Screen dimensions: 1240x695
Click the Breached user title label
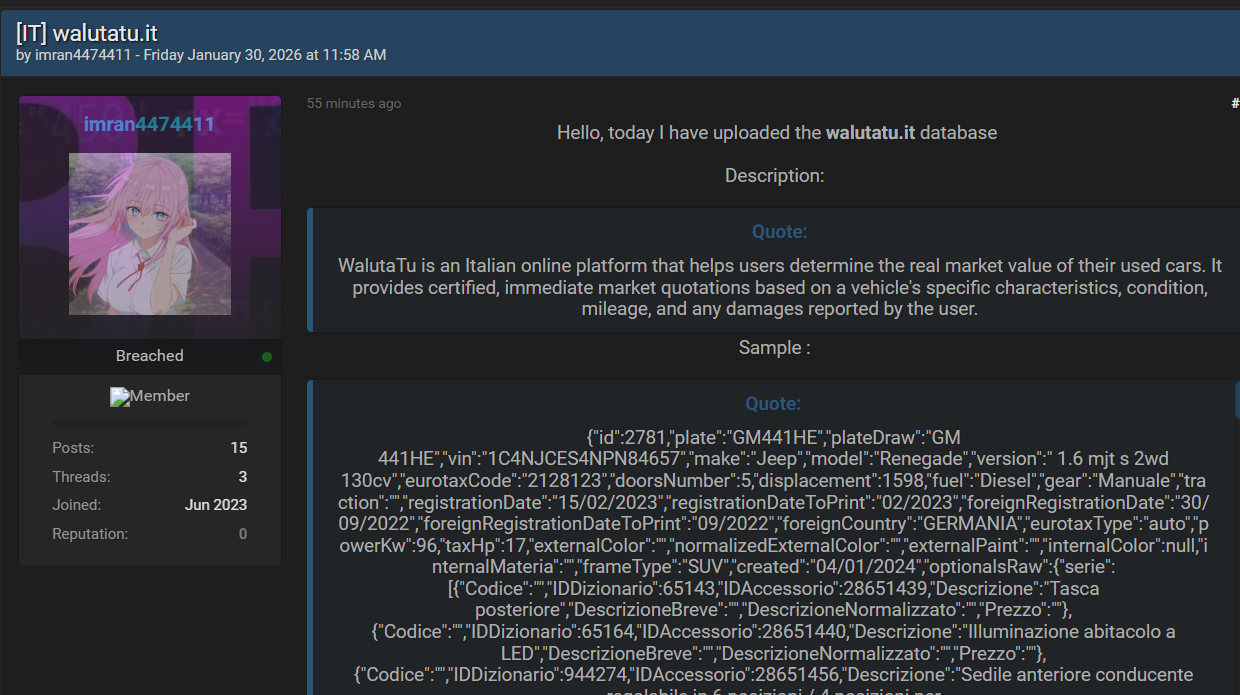(149, 356)
